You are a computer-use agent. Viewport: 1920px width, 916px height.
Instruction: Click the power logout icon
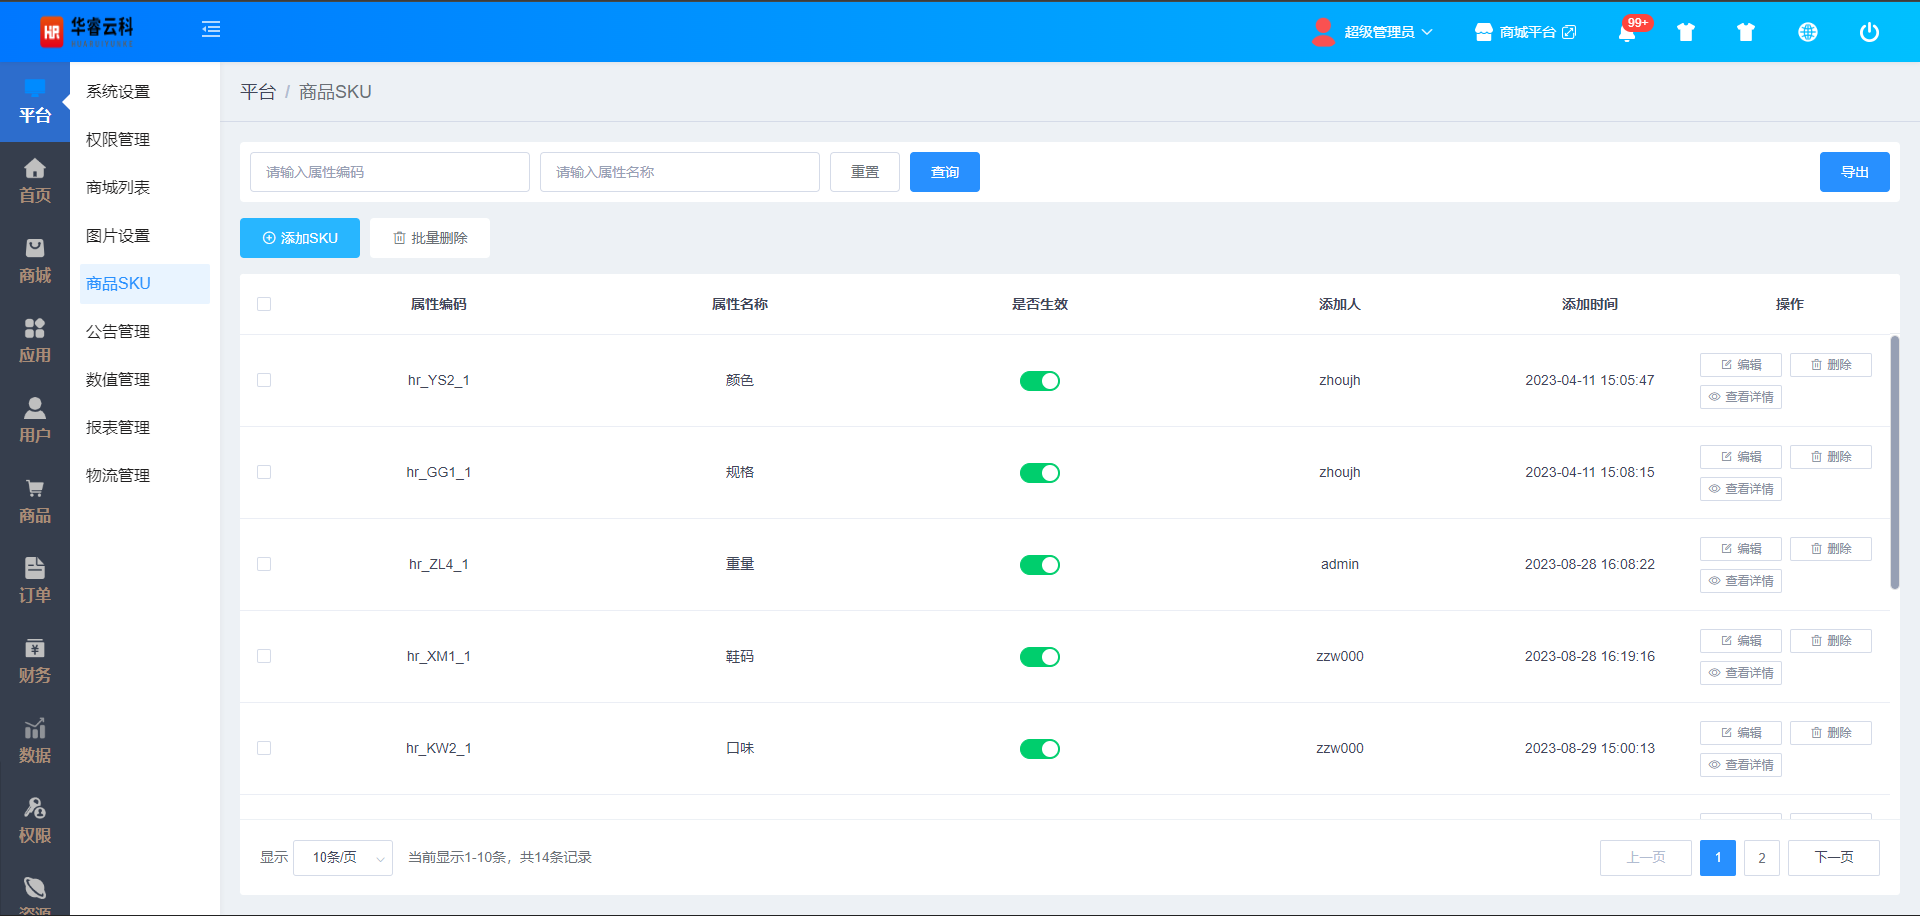[1868, 32]
